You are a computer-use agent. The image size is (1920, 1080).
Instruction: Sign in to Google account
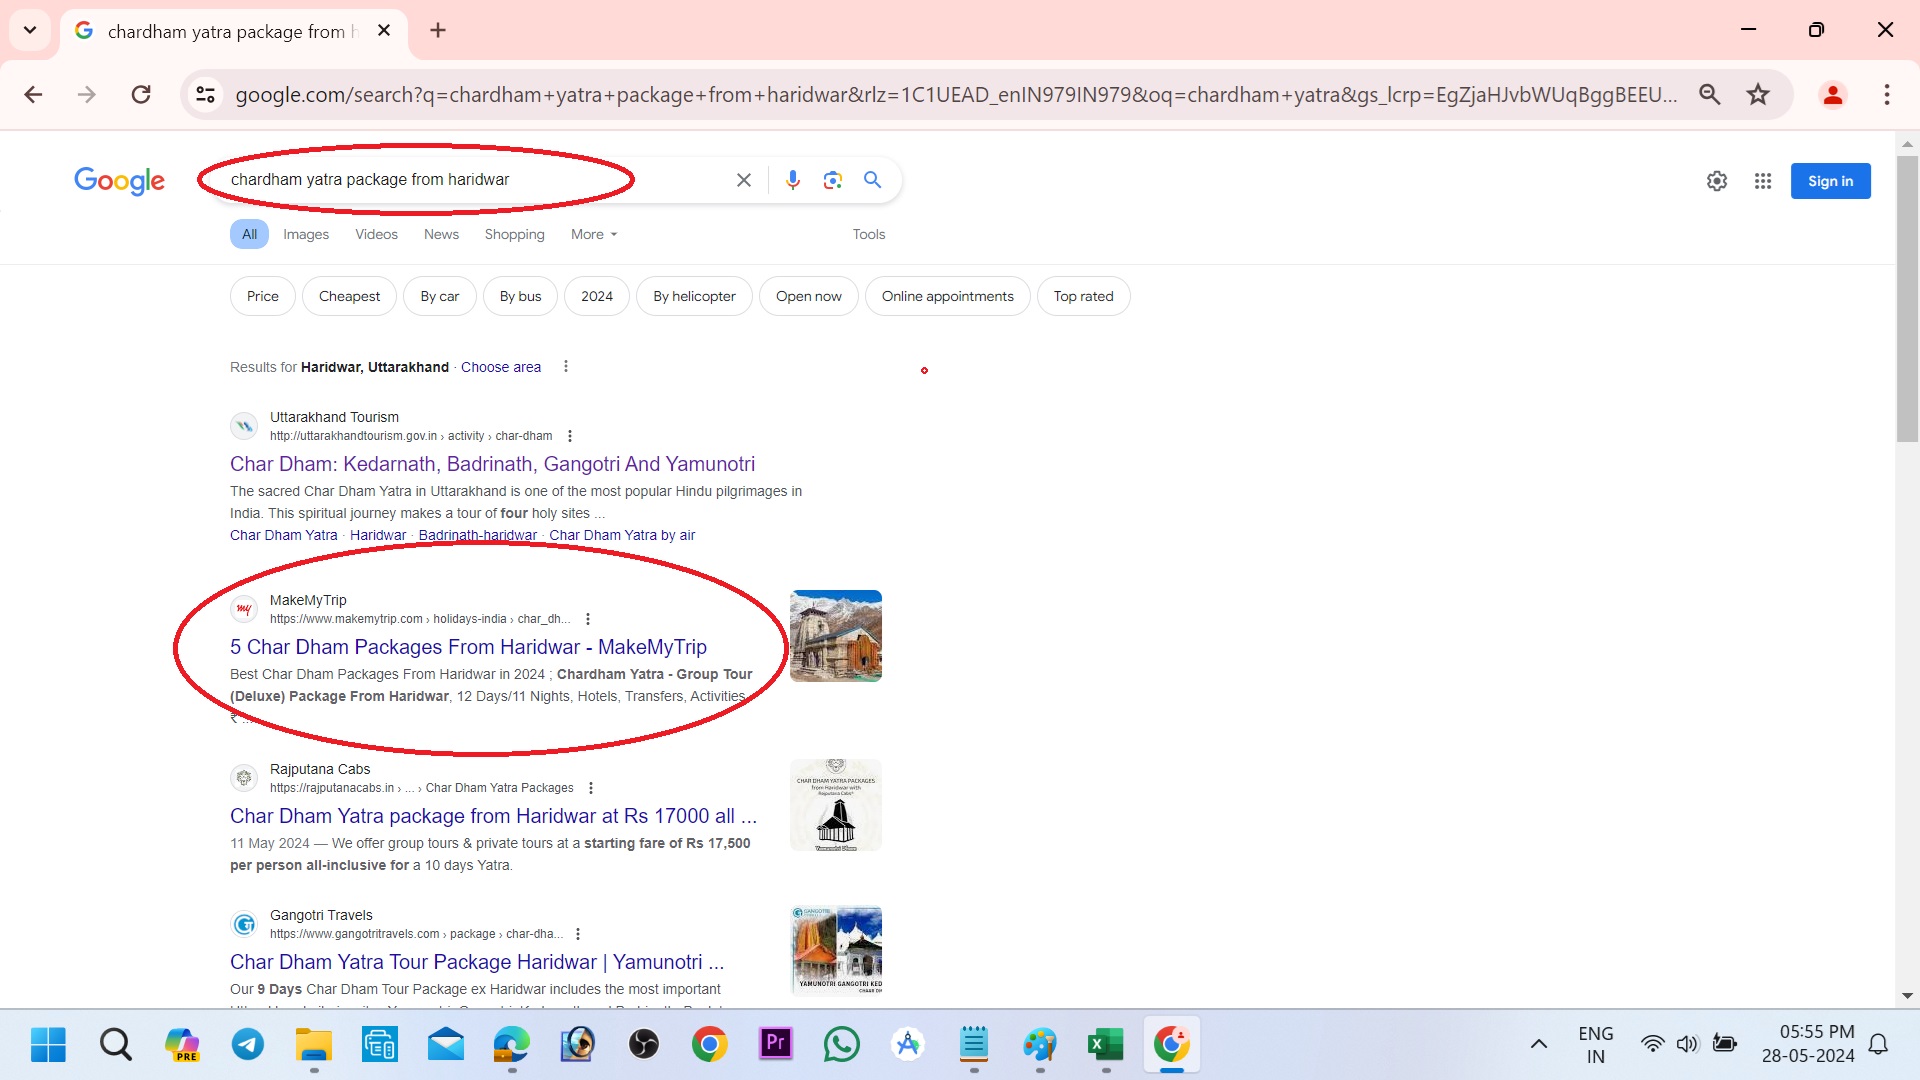[x=1830, y=181]
